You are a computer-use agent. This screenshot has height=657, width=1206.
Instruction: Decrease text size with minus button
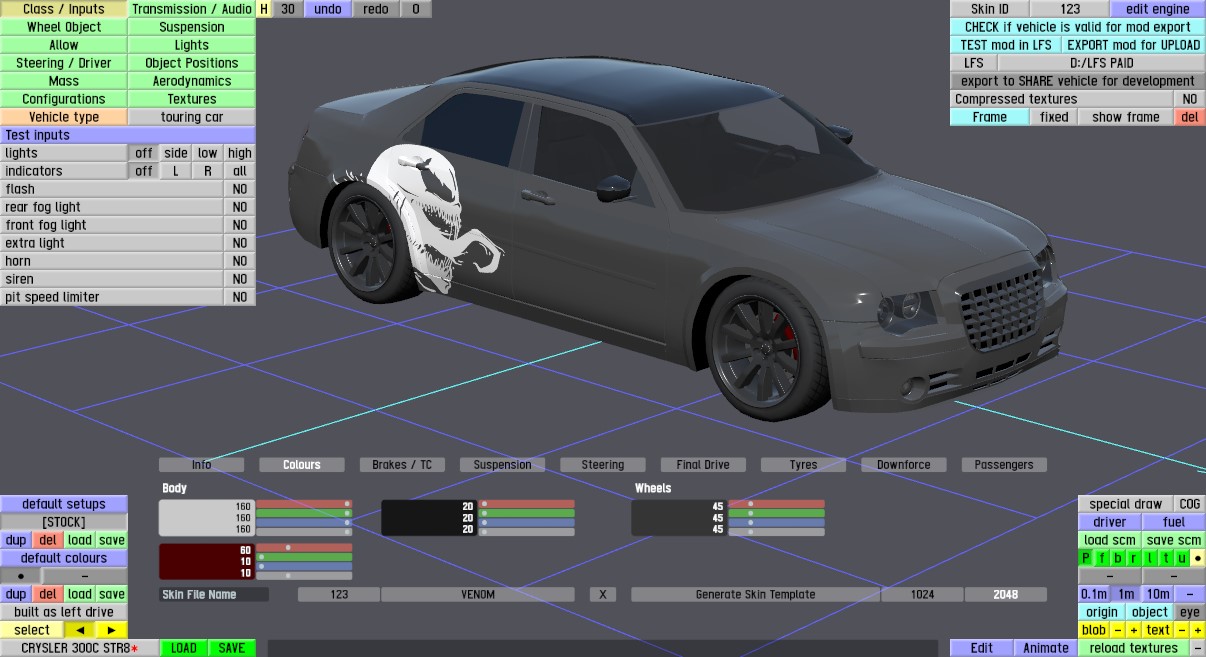point(1182,630)
